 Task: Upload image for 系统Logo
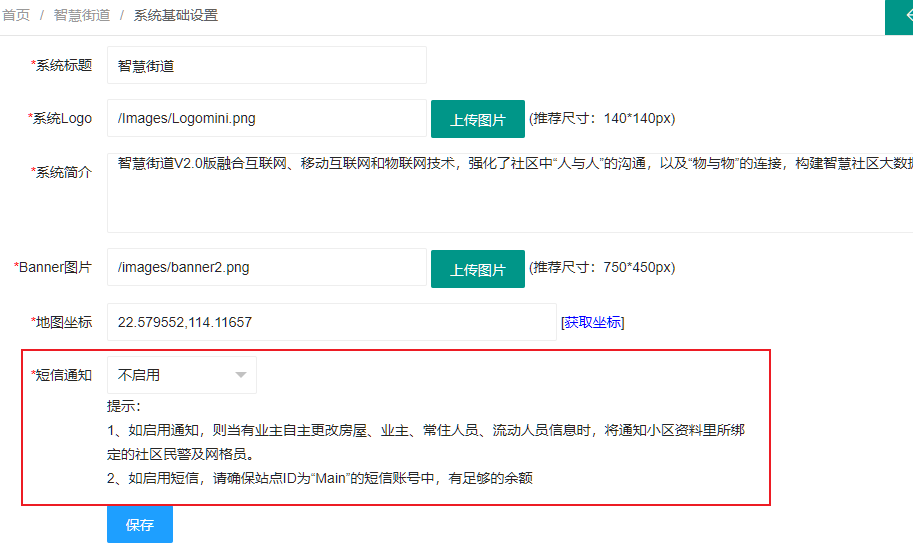pyautogui.click(x=477, y=119)
